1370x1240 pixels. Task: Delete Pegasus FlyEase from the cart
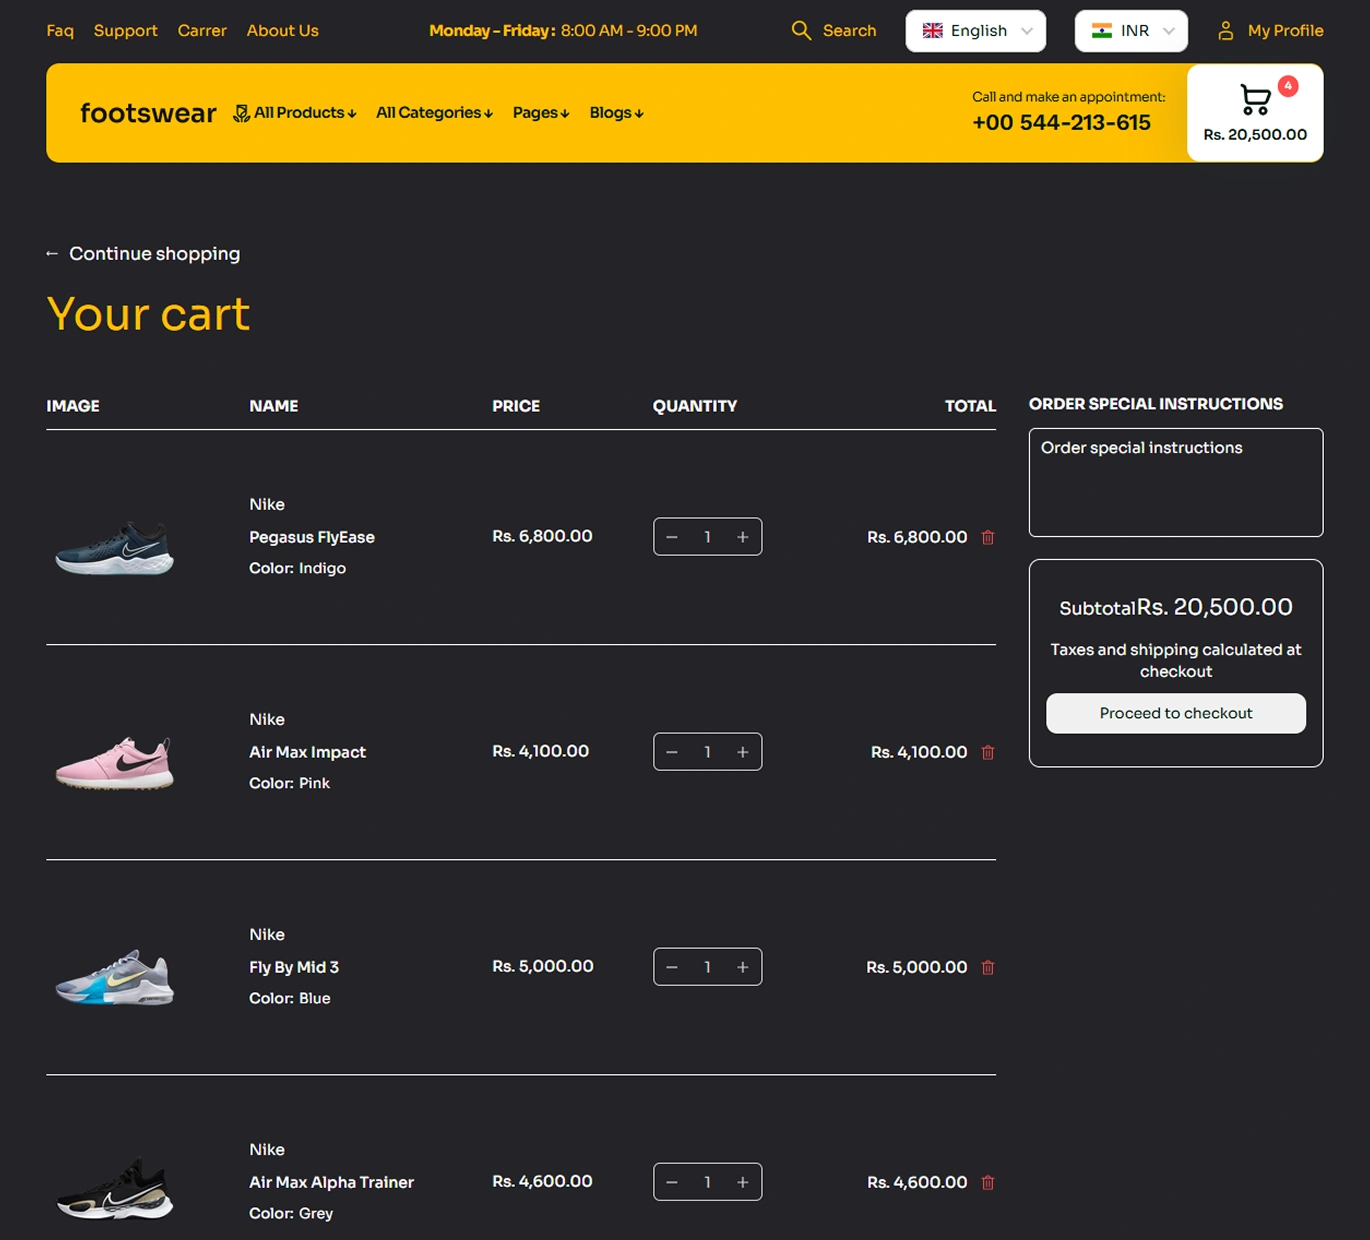pyautogui.click(x=988, y=537)
